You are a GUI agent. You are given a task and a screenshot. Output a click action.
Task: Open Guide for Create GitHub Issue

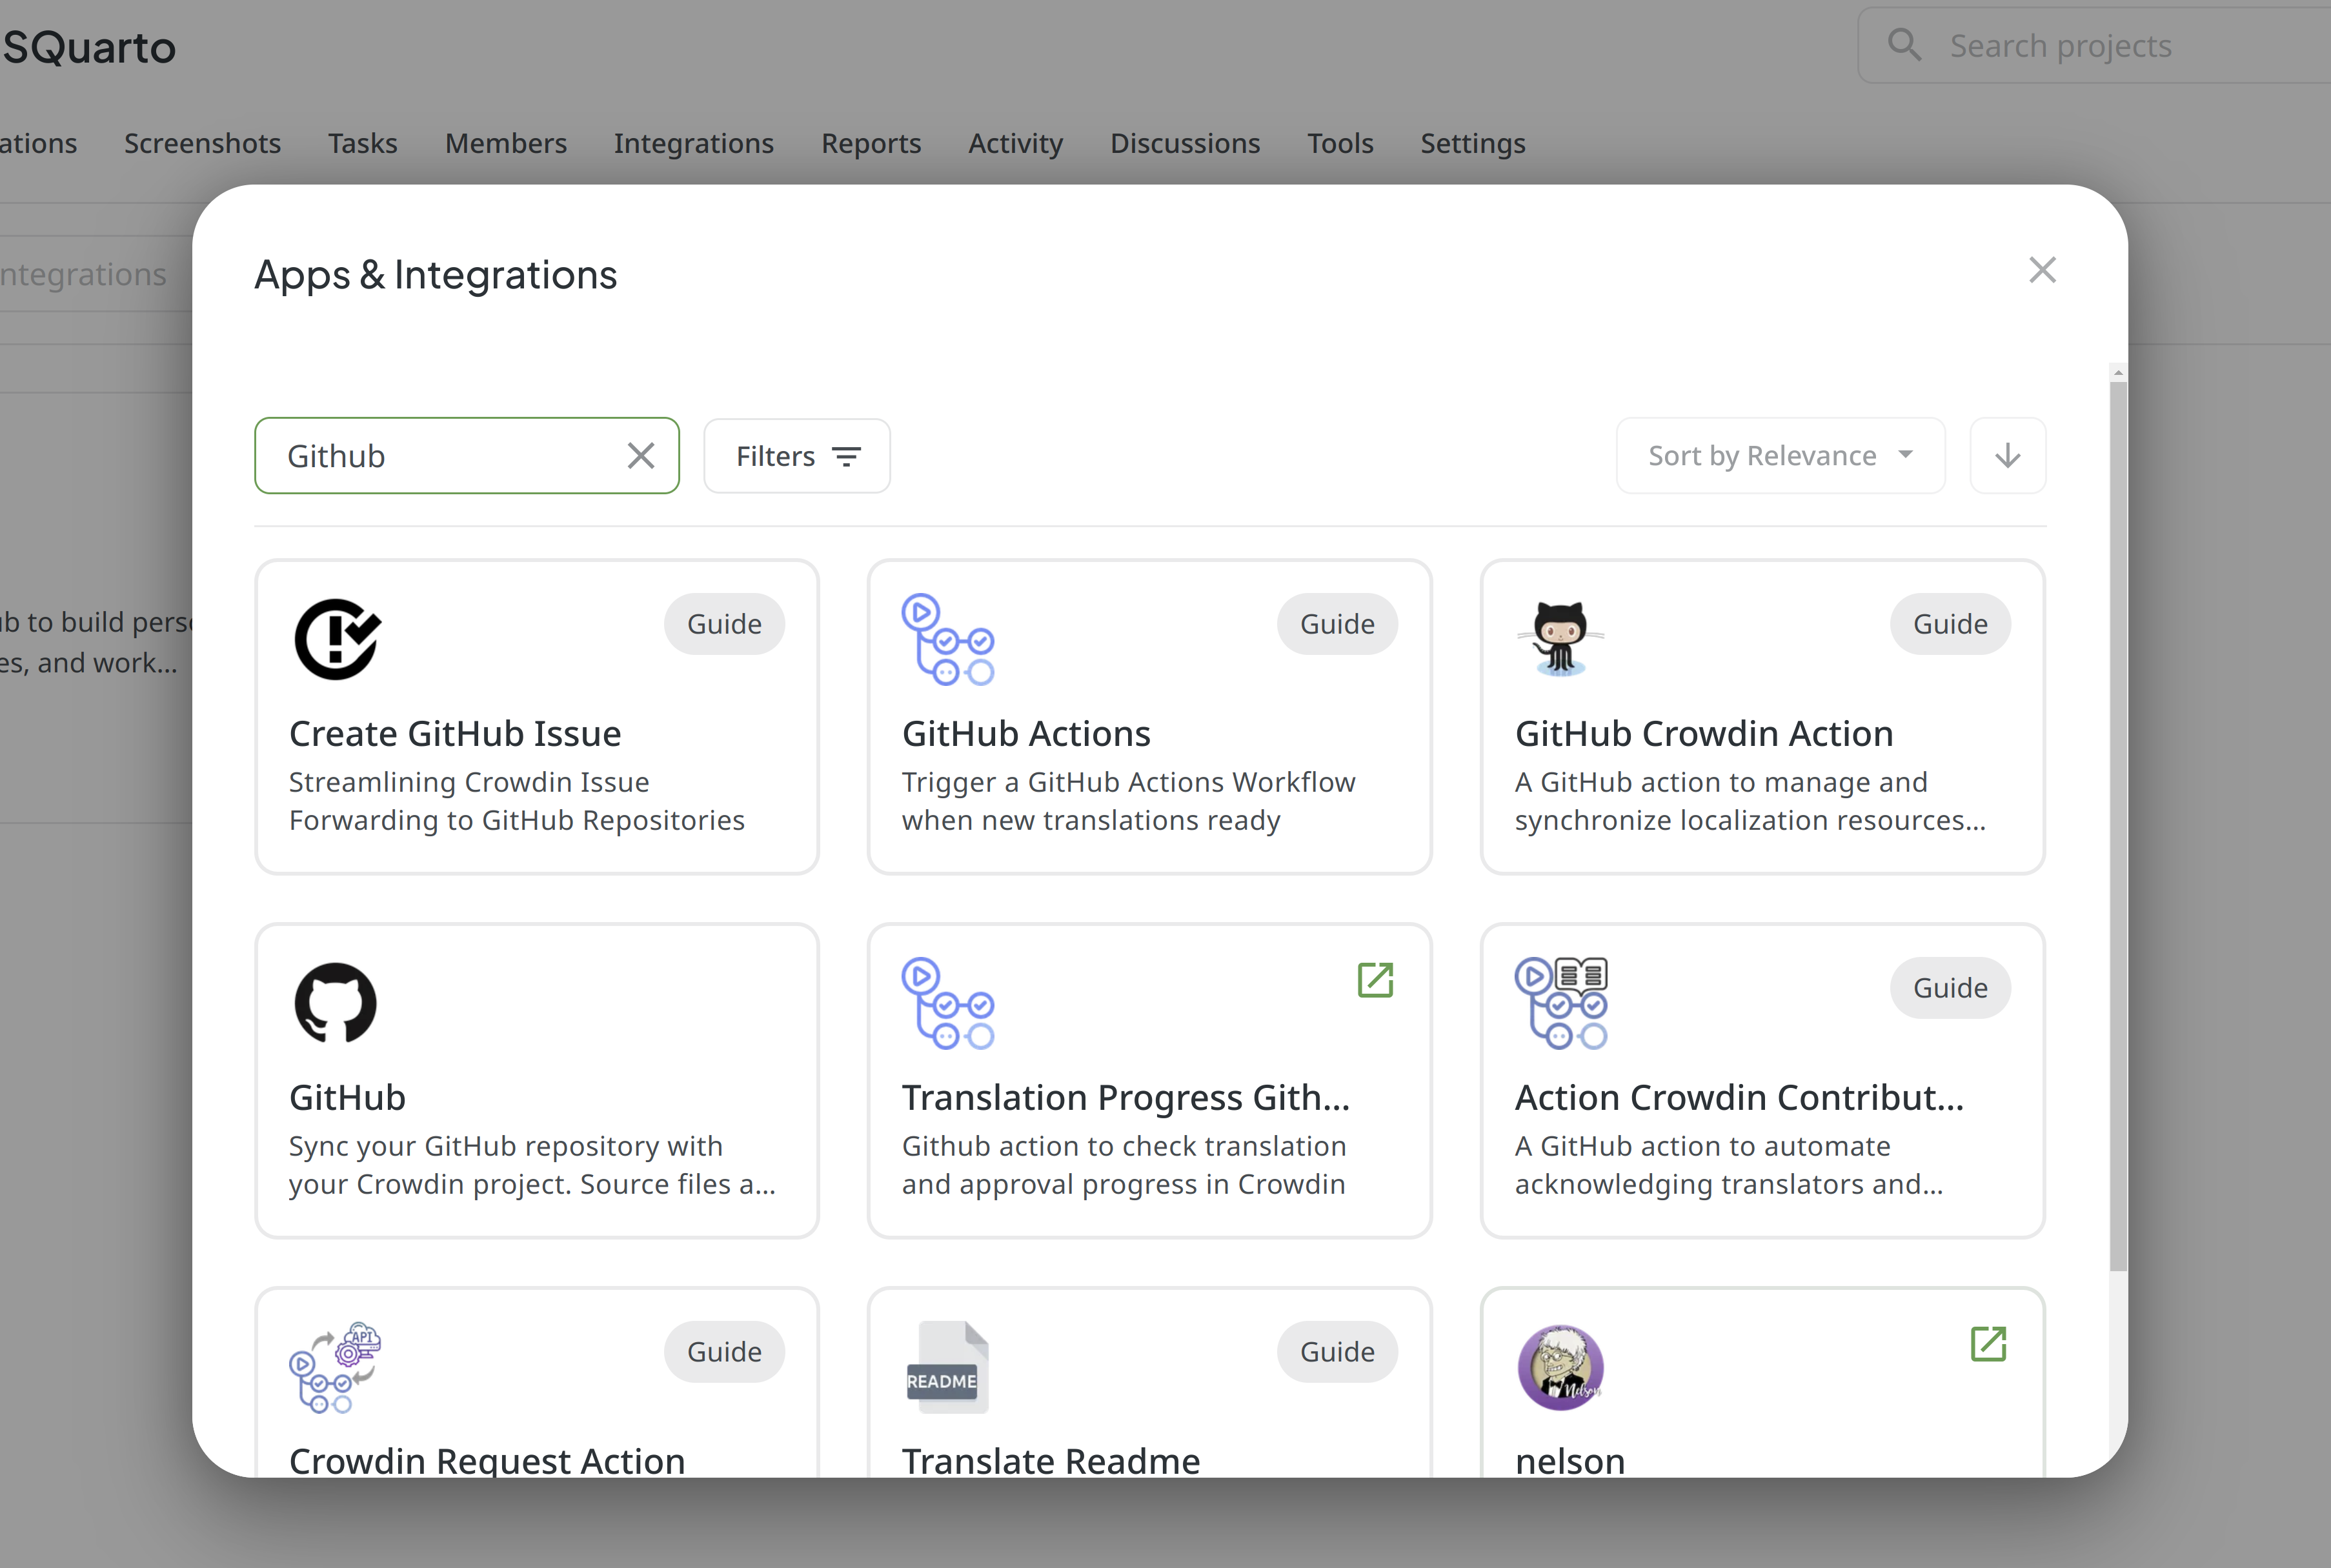point(724,624)
